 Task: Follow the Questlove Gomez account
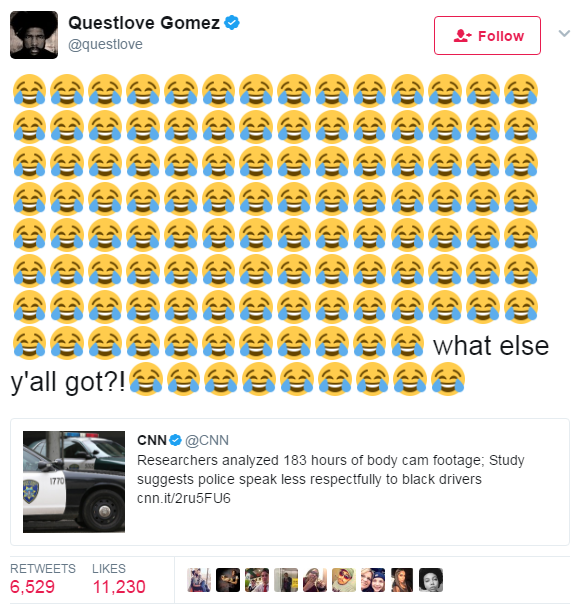(487, 36)
